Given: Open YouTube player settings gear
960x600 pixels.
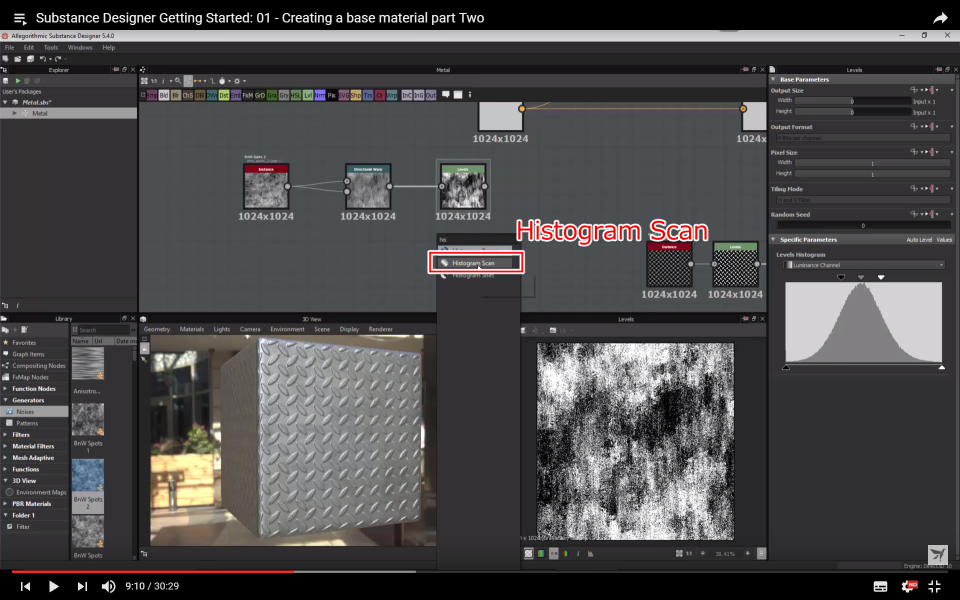Looking at the screenshot, I should (908, 587).
